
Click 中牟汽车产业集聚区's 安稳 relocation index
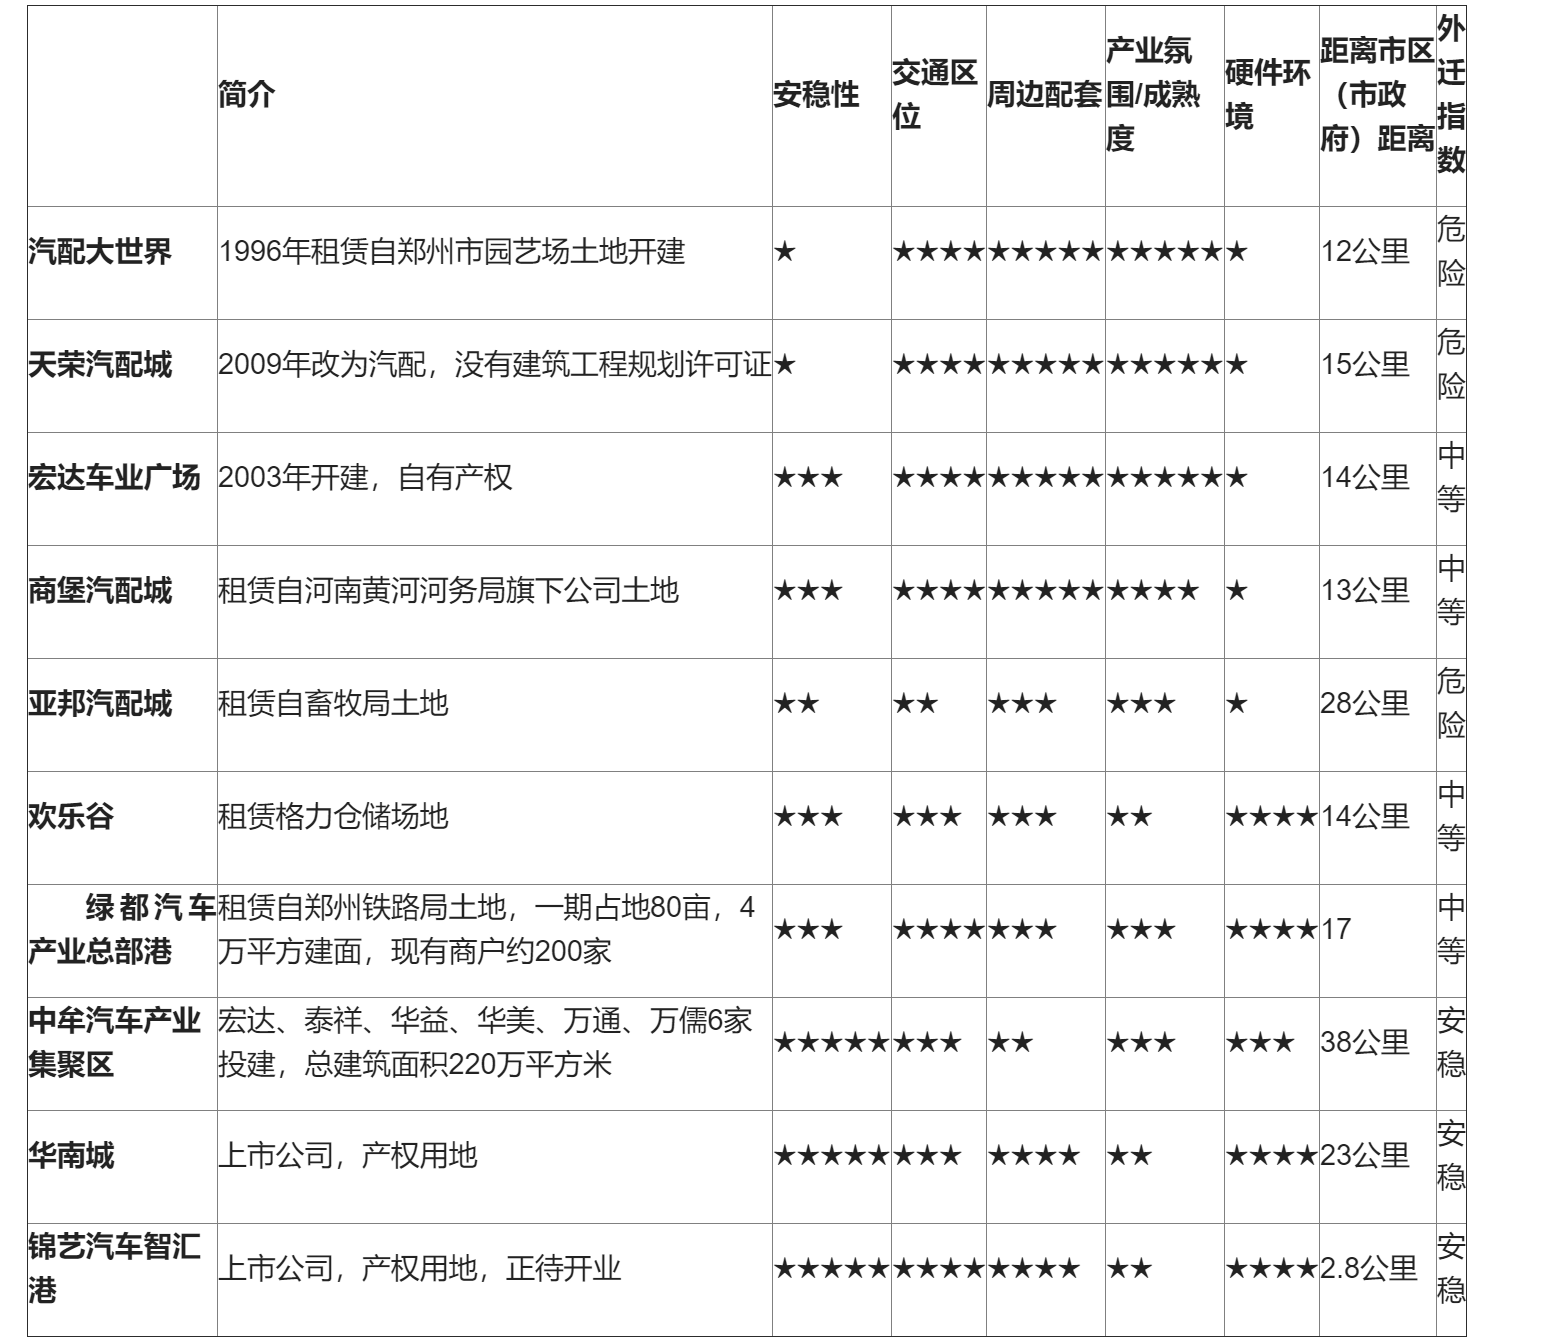pos(1451,1043)
